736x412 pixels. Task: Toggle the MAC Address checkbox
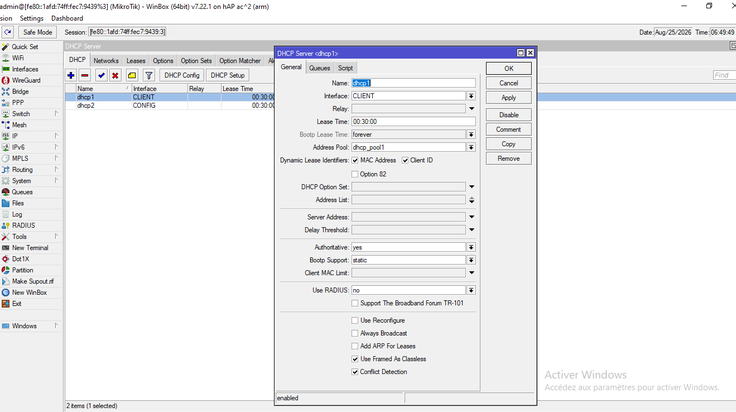(x=355, y=160)
